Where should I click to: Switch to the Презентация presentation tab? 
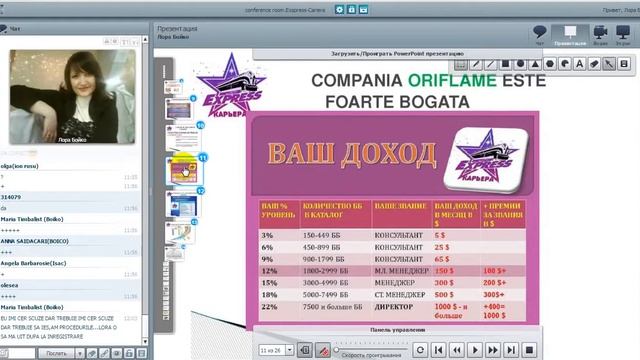pos(570,35)
